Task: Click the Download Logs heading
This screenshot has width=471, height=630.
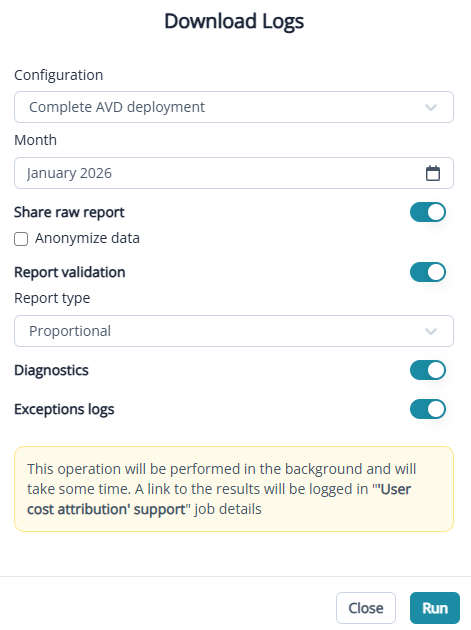Action: 234,21
